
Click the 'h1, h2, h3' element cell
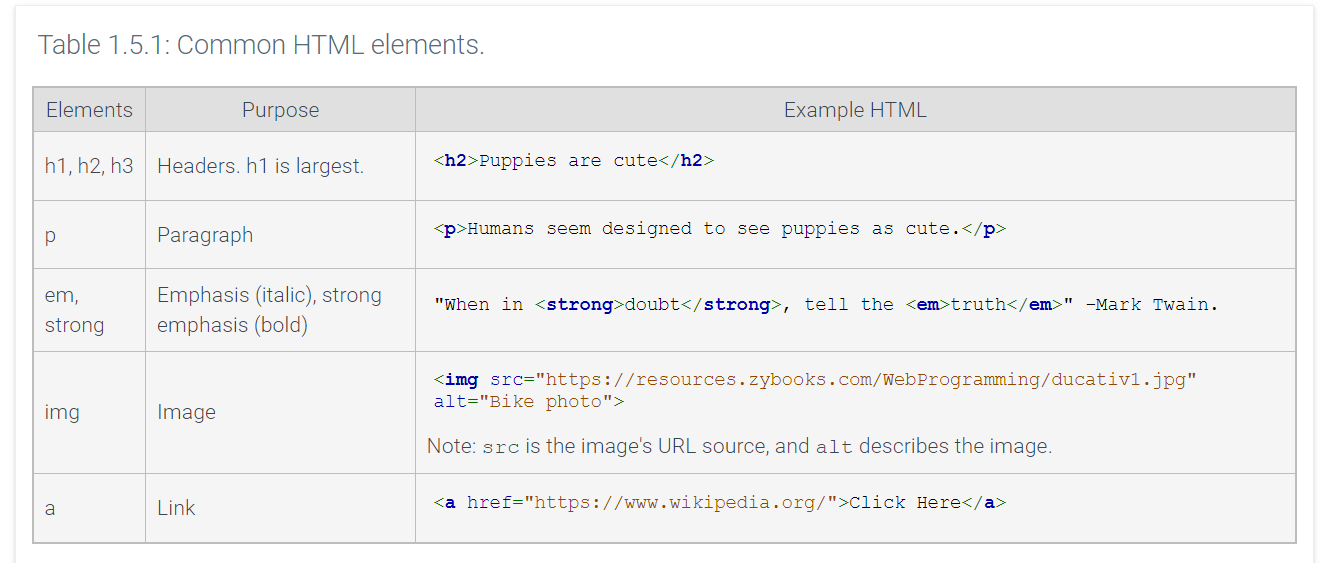(89, 166)
